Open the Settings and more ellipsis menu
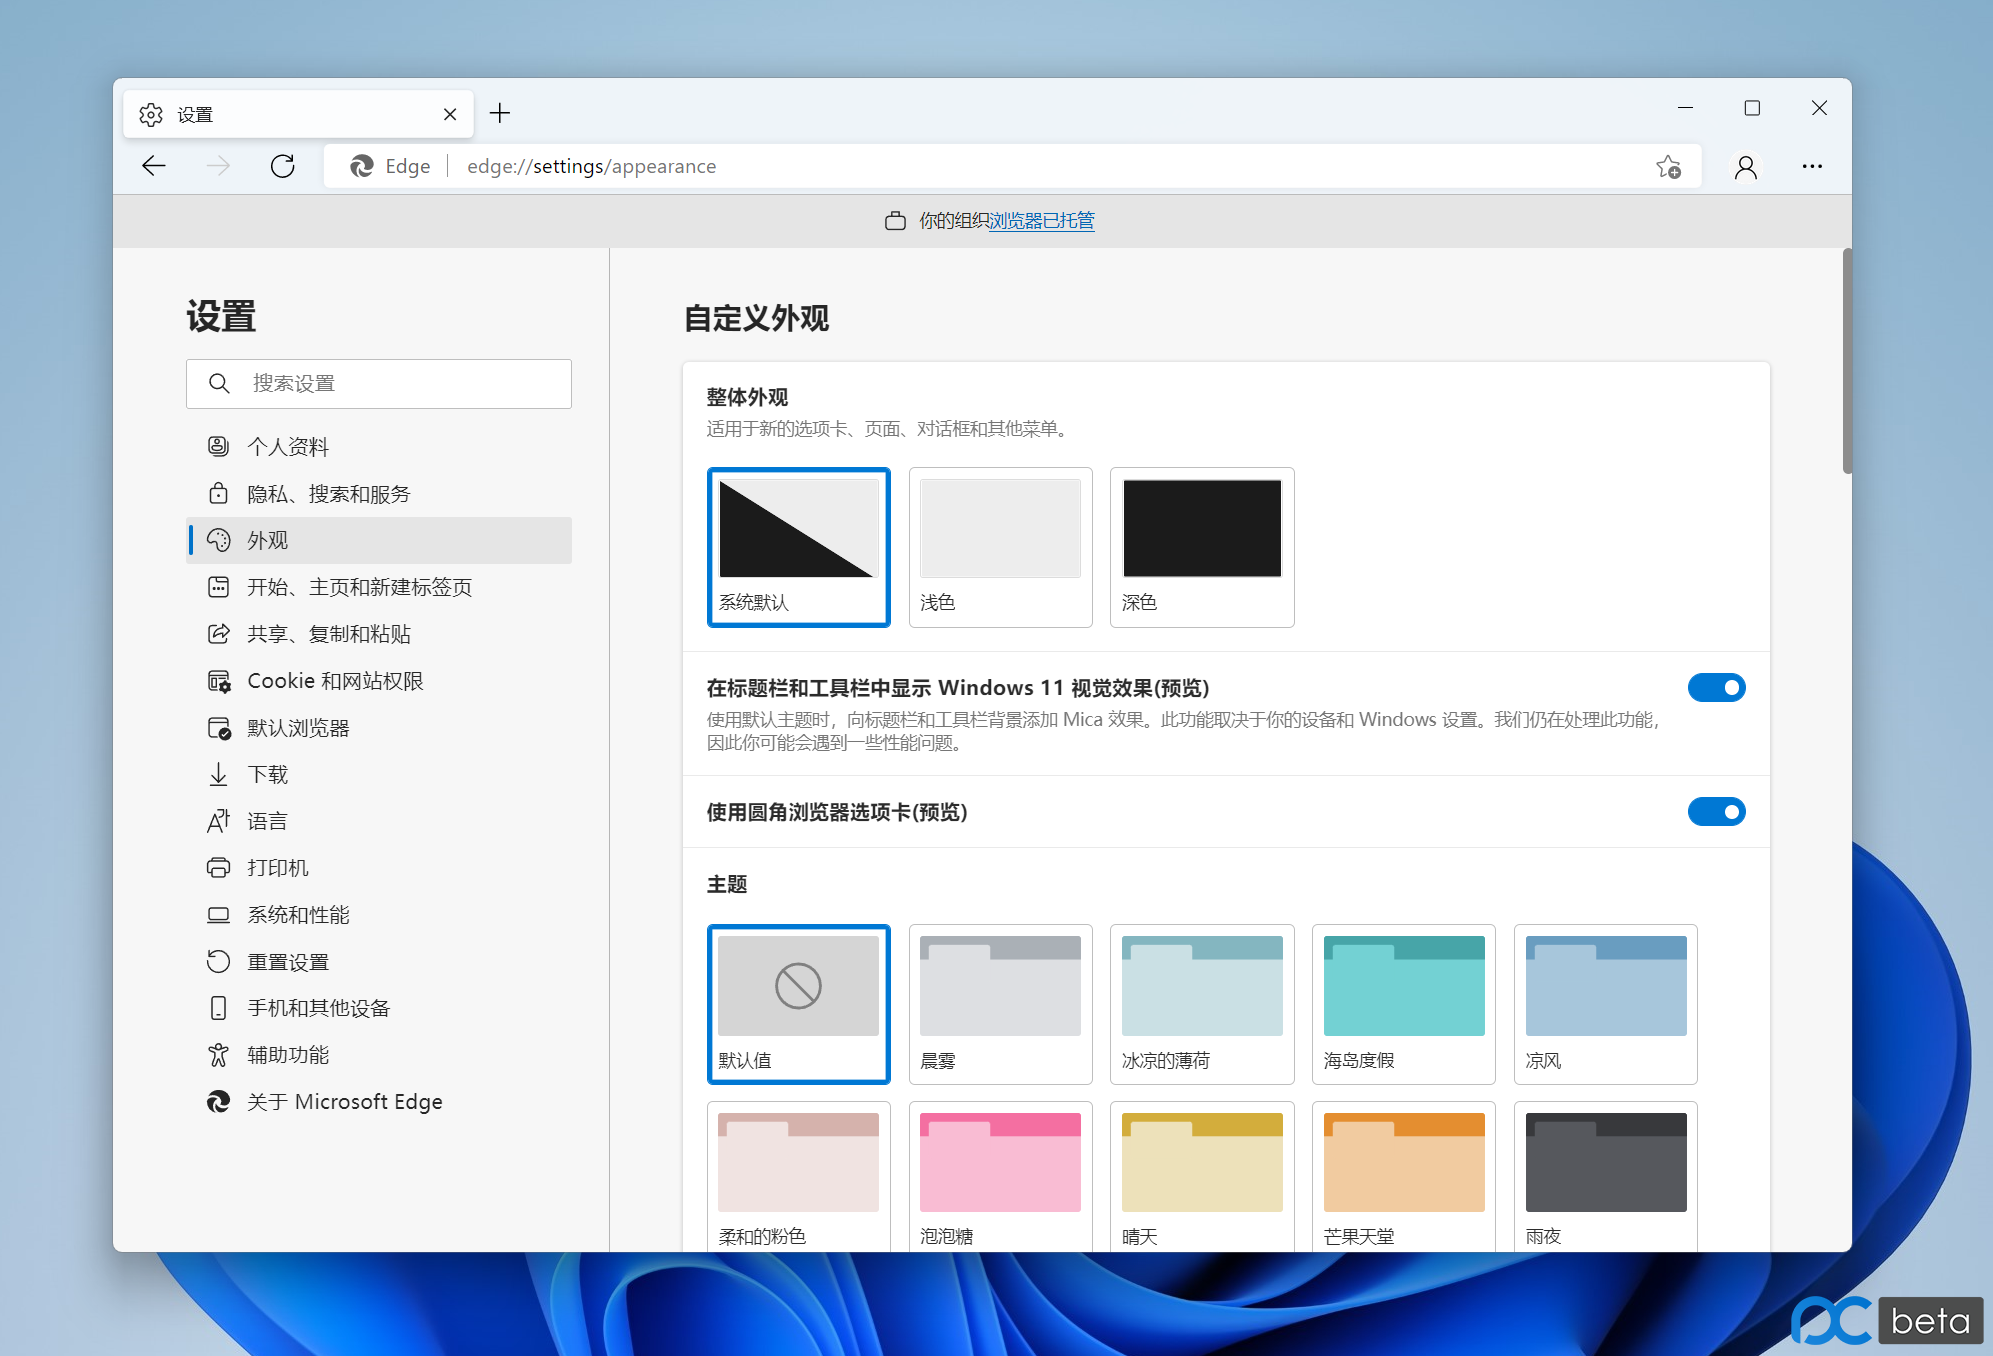This screenshot has height=1356, width=1993. [x=1812, y=167]
